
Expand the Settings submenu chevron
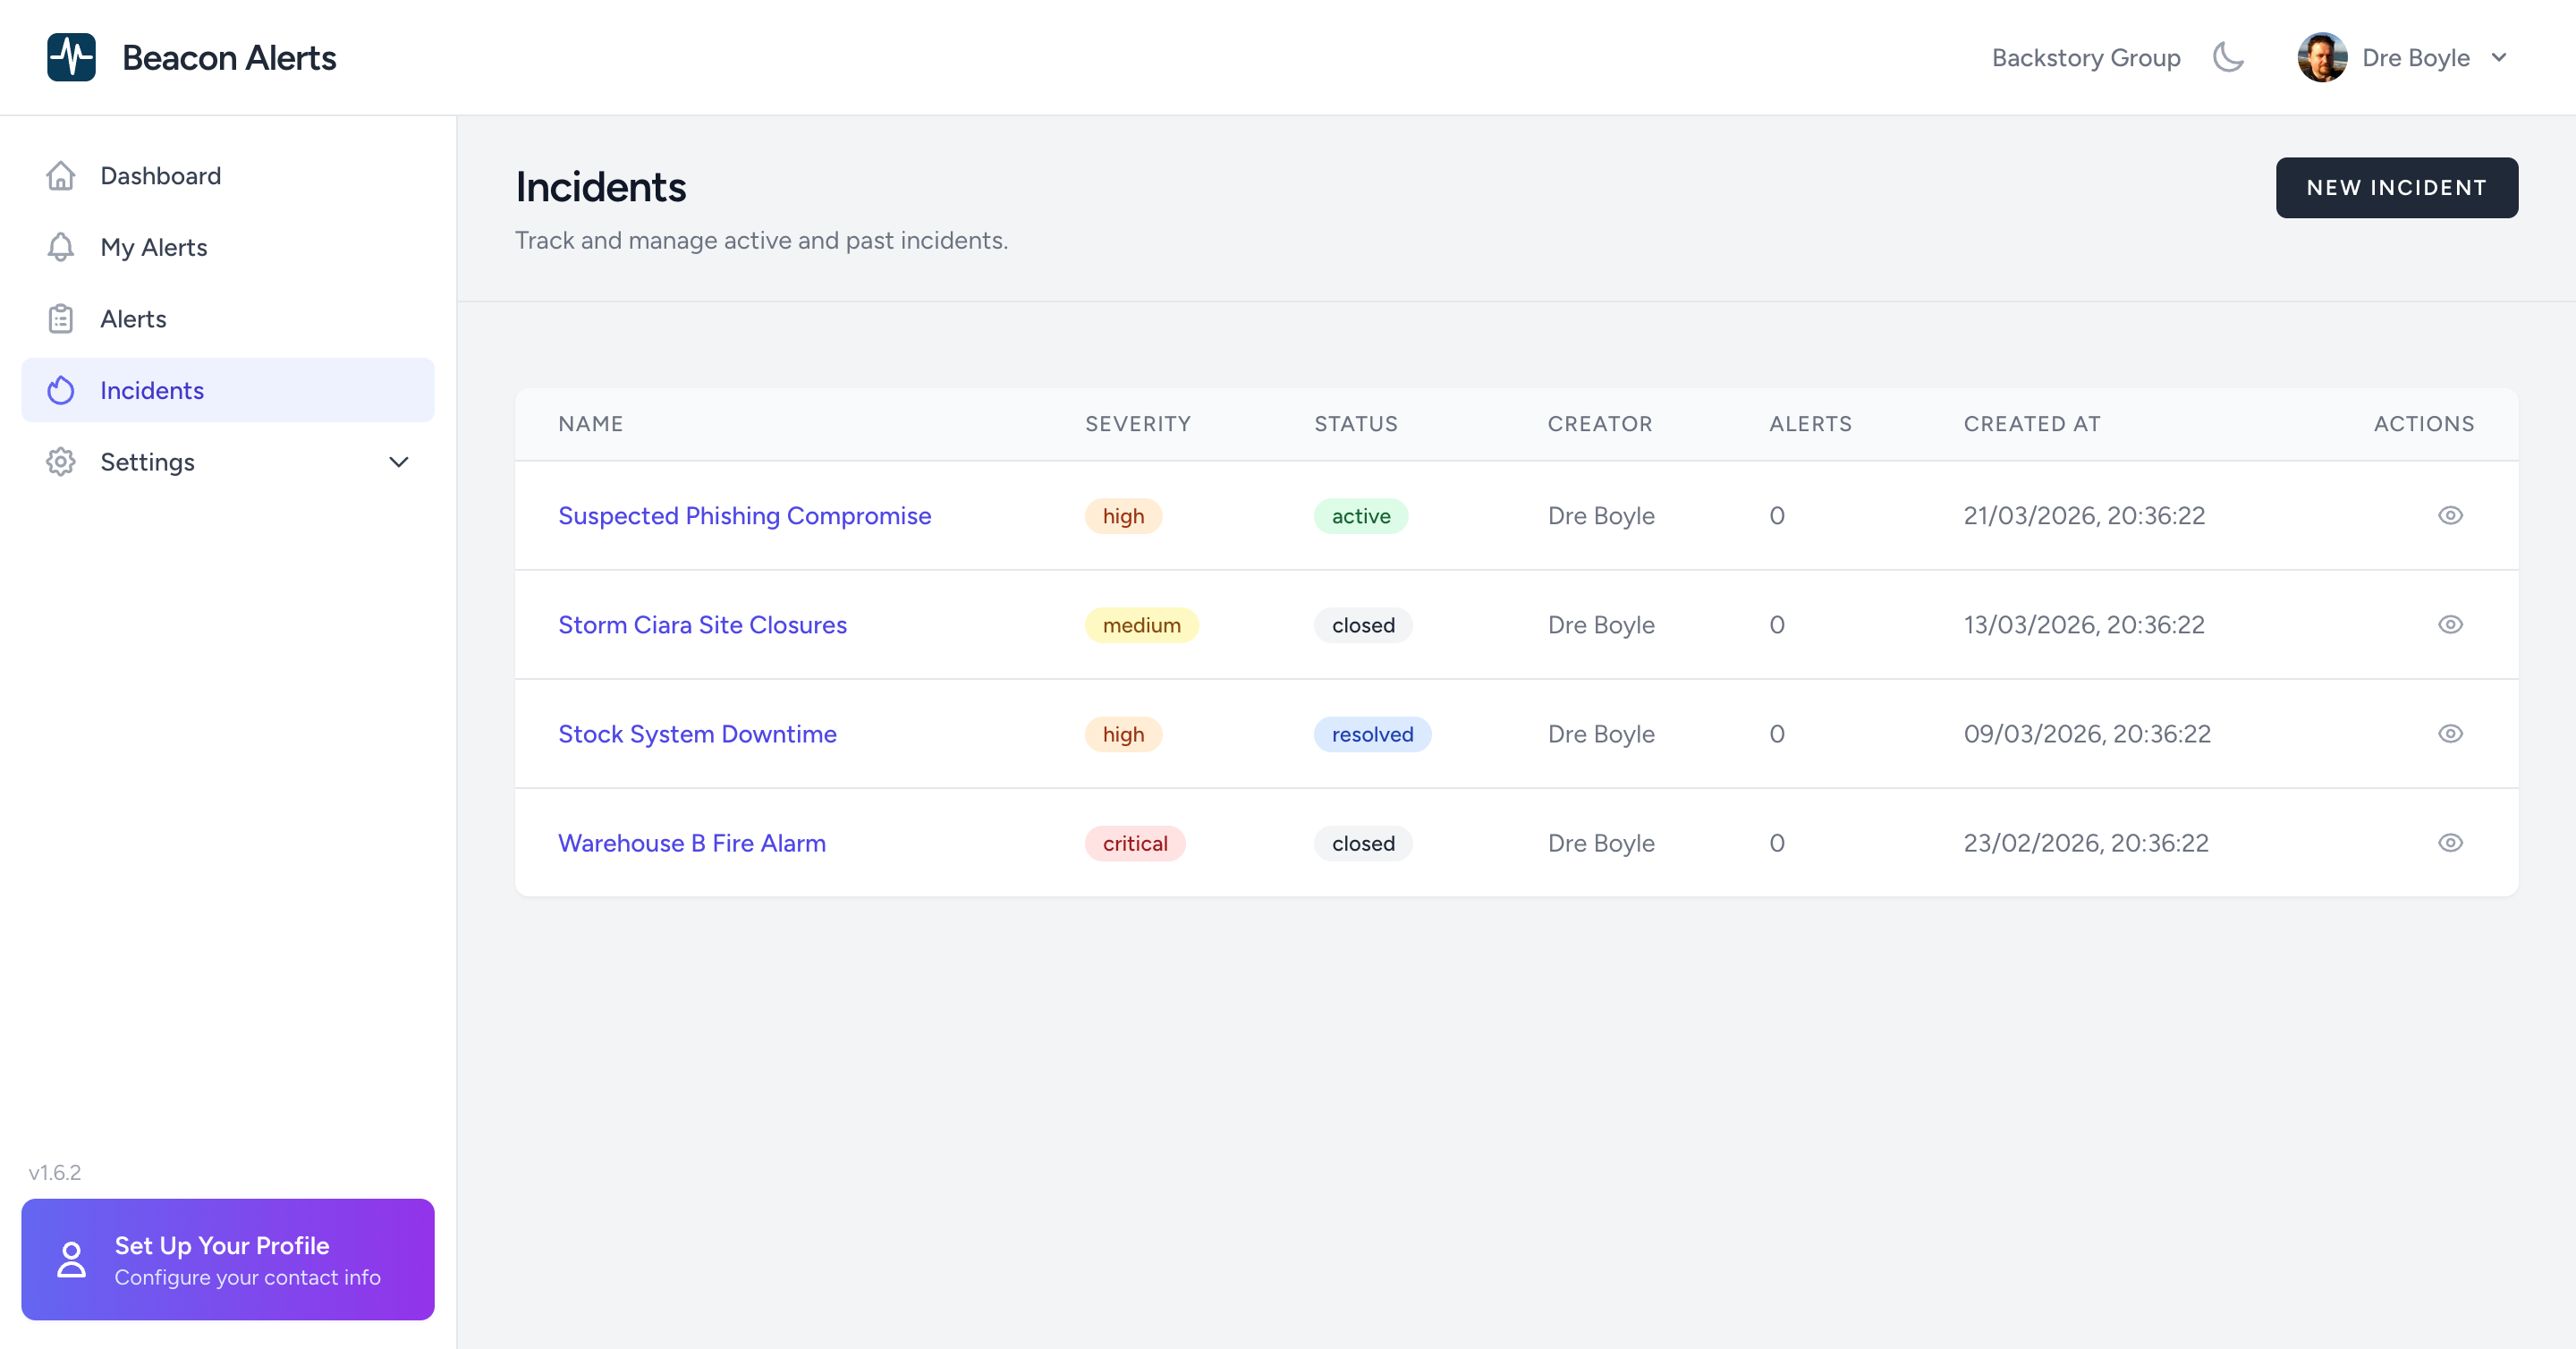pyautogui.click(x=398, y=462)
